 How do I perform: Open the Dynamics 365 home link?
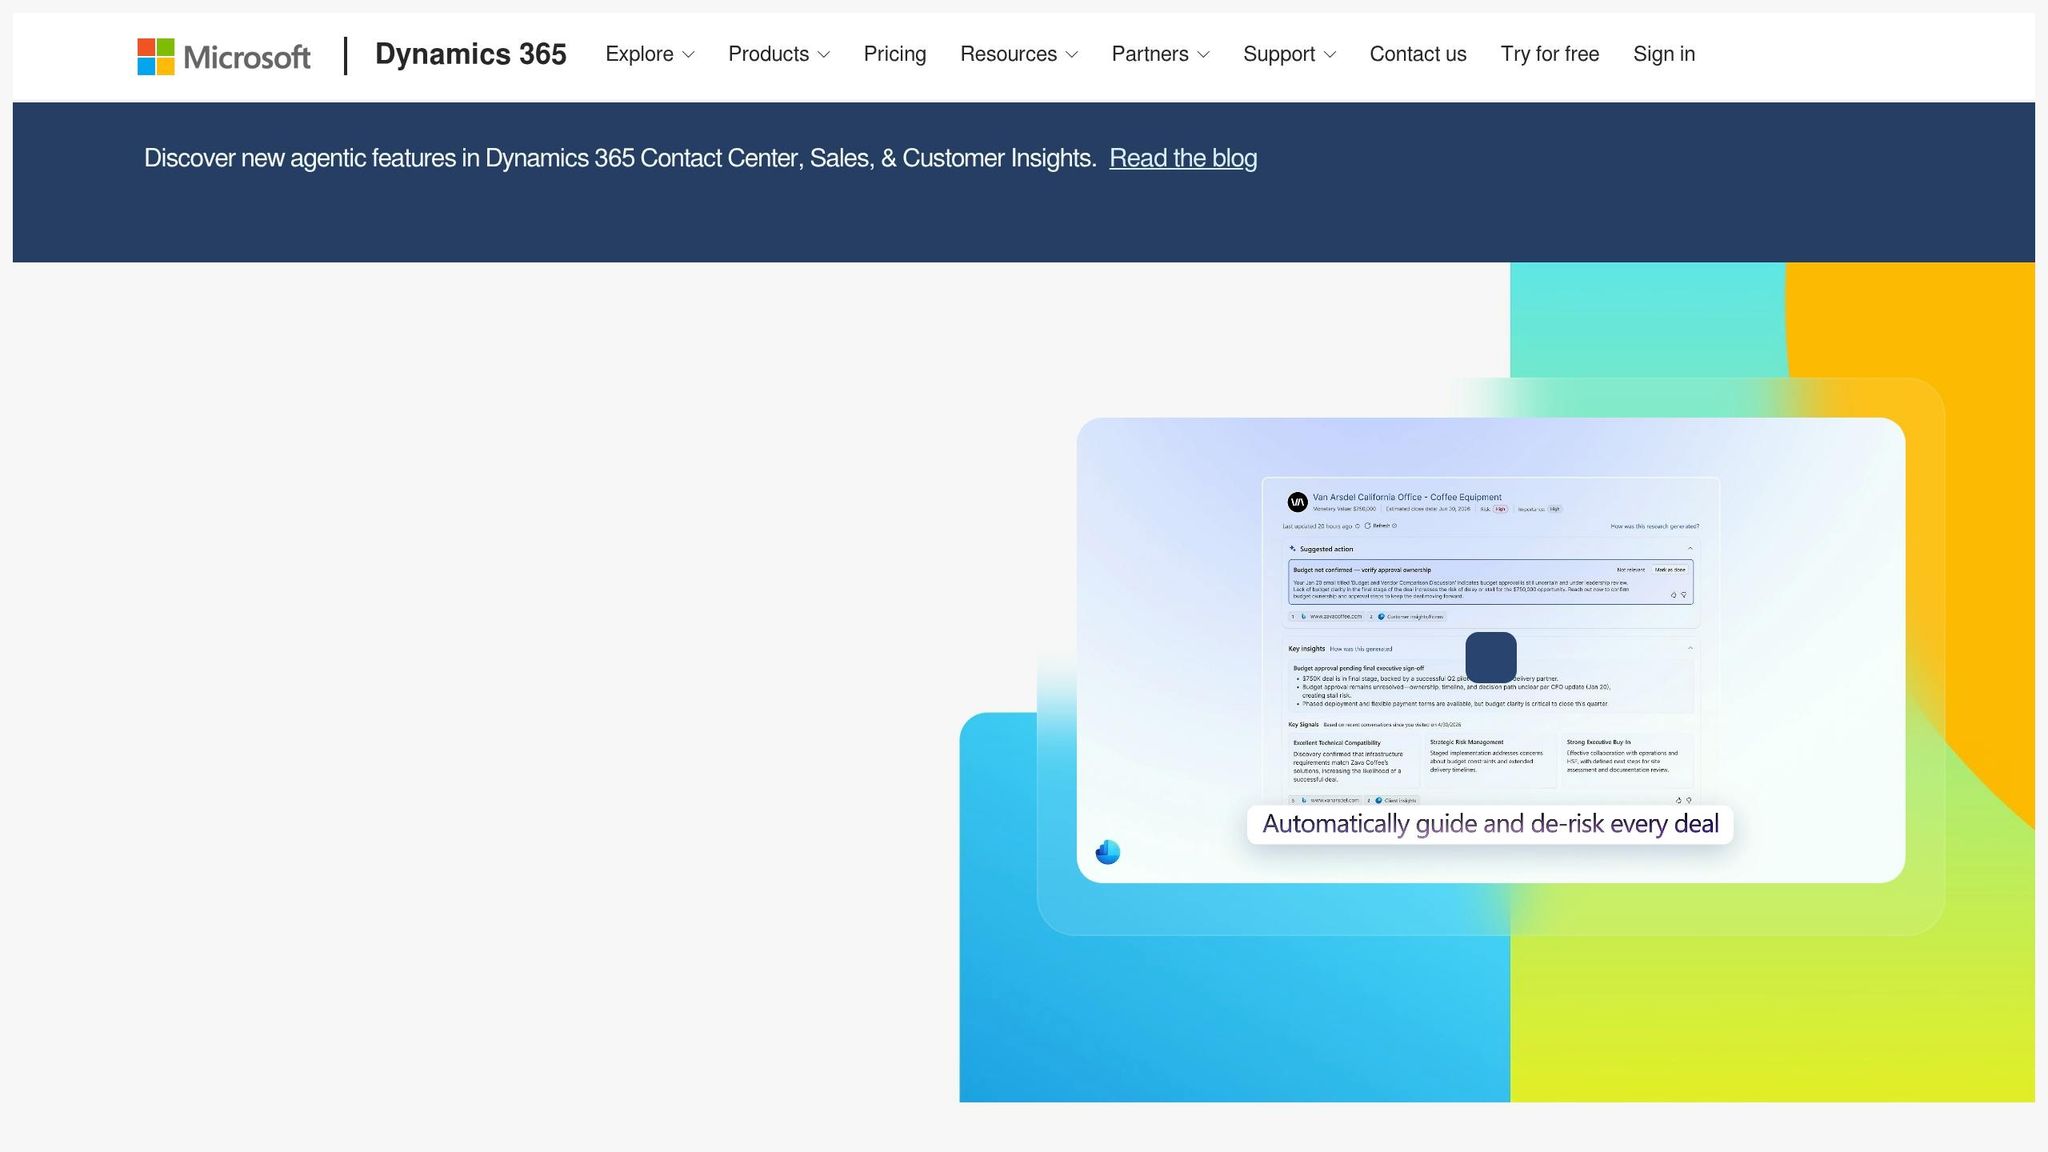[471, 54]
